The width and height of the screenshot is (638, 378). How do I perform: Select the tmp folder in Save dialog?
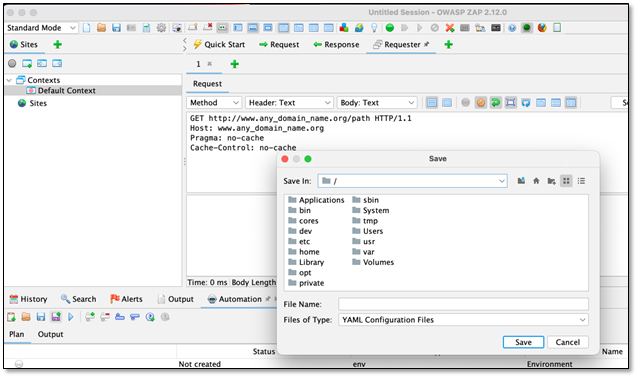(365, 221)
